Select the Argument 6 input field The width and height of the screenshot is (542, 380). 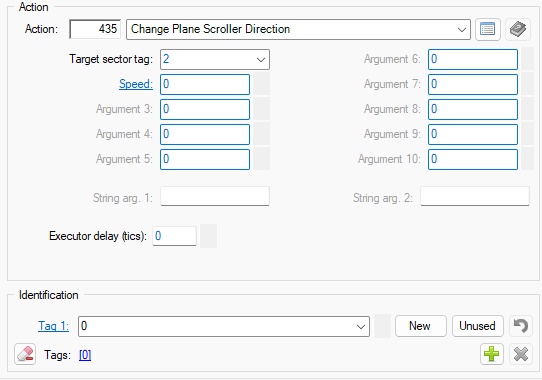pyautogui.click(x=473, y=59)
